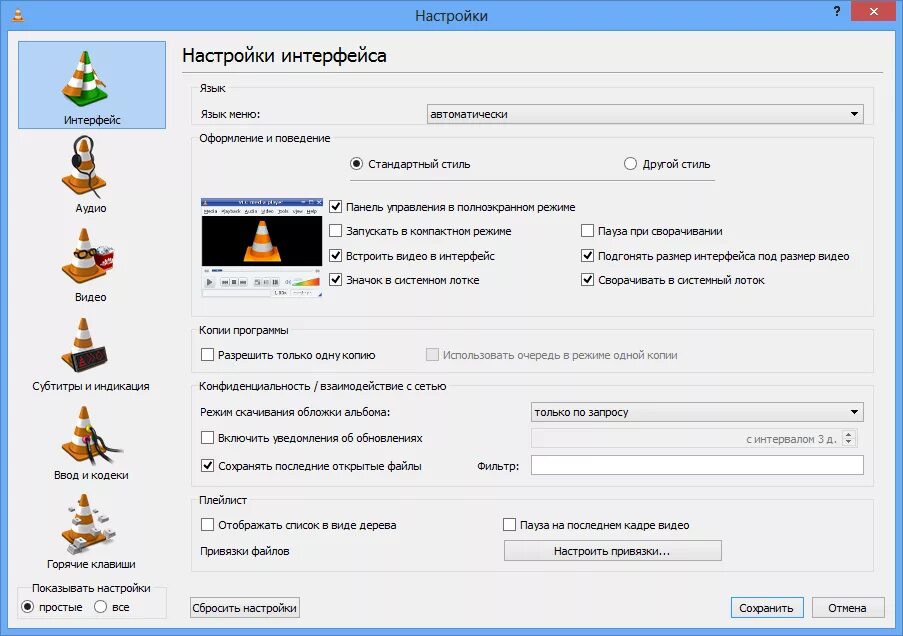Open Субтитры и индикация settings icon
This screenshot has height=636, width=903.
coord(85,345)
